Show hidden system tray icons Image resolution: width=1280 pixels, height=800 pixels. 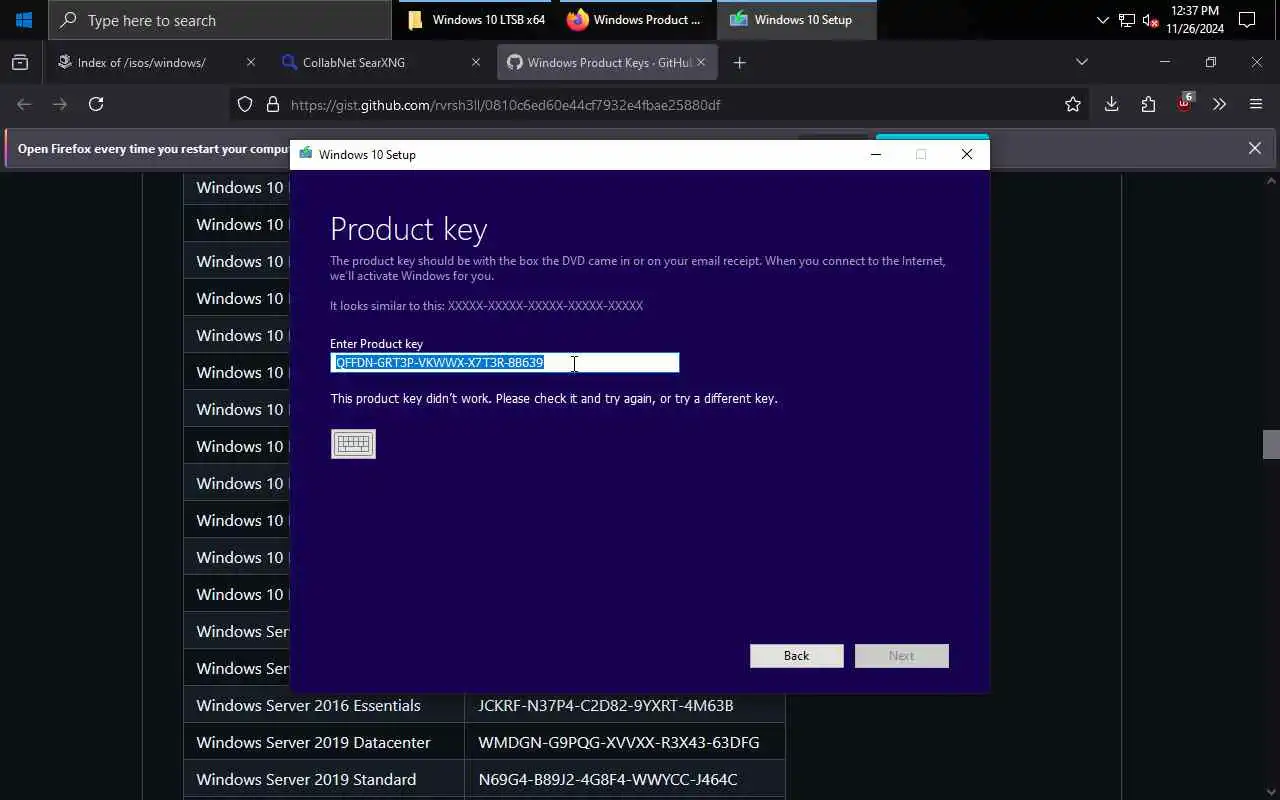point(1103,20)
